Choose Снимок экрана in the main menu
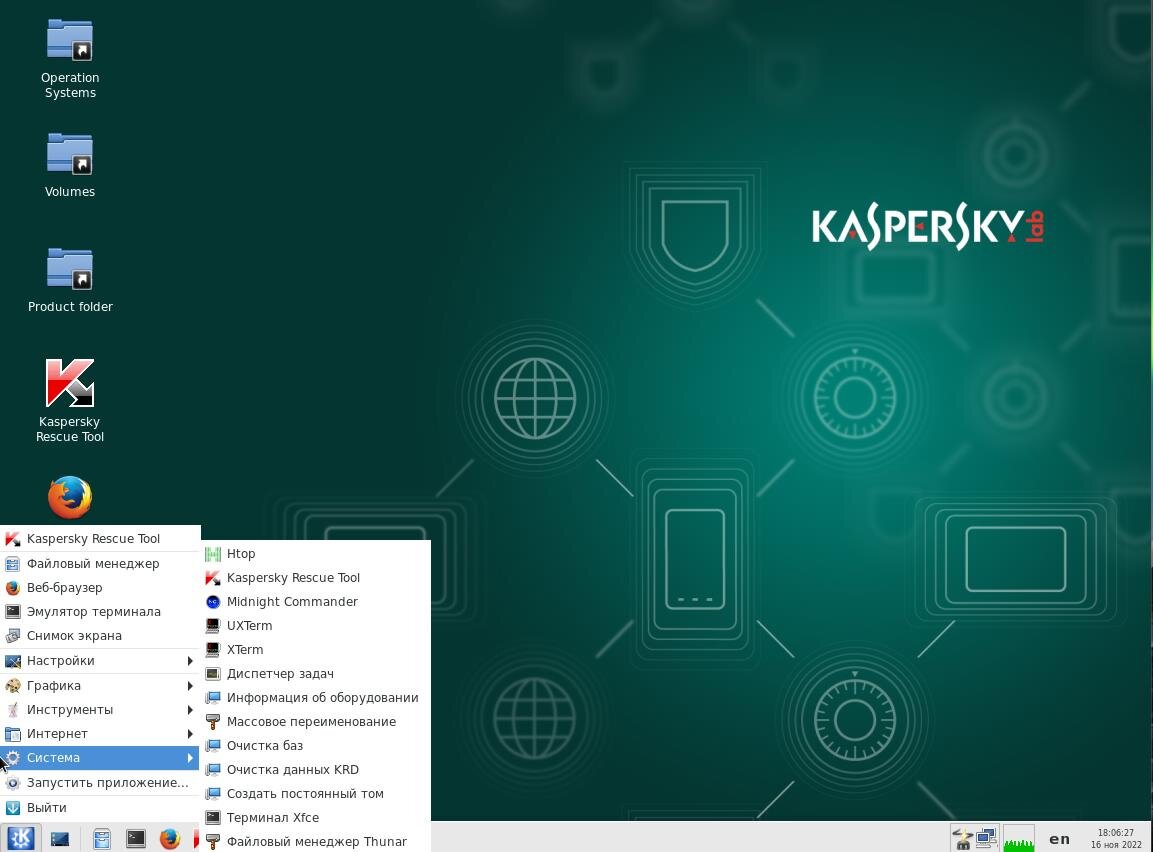 point(100,636)
